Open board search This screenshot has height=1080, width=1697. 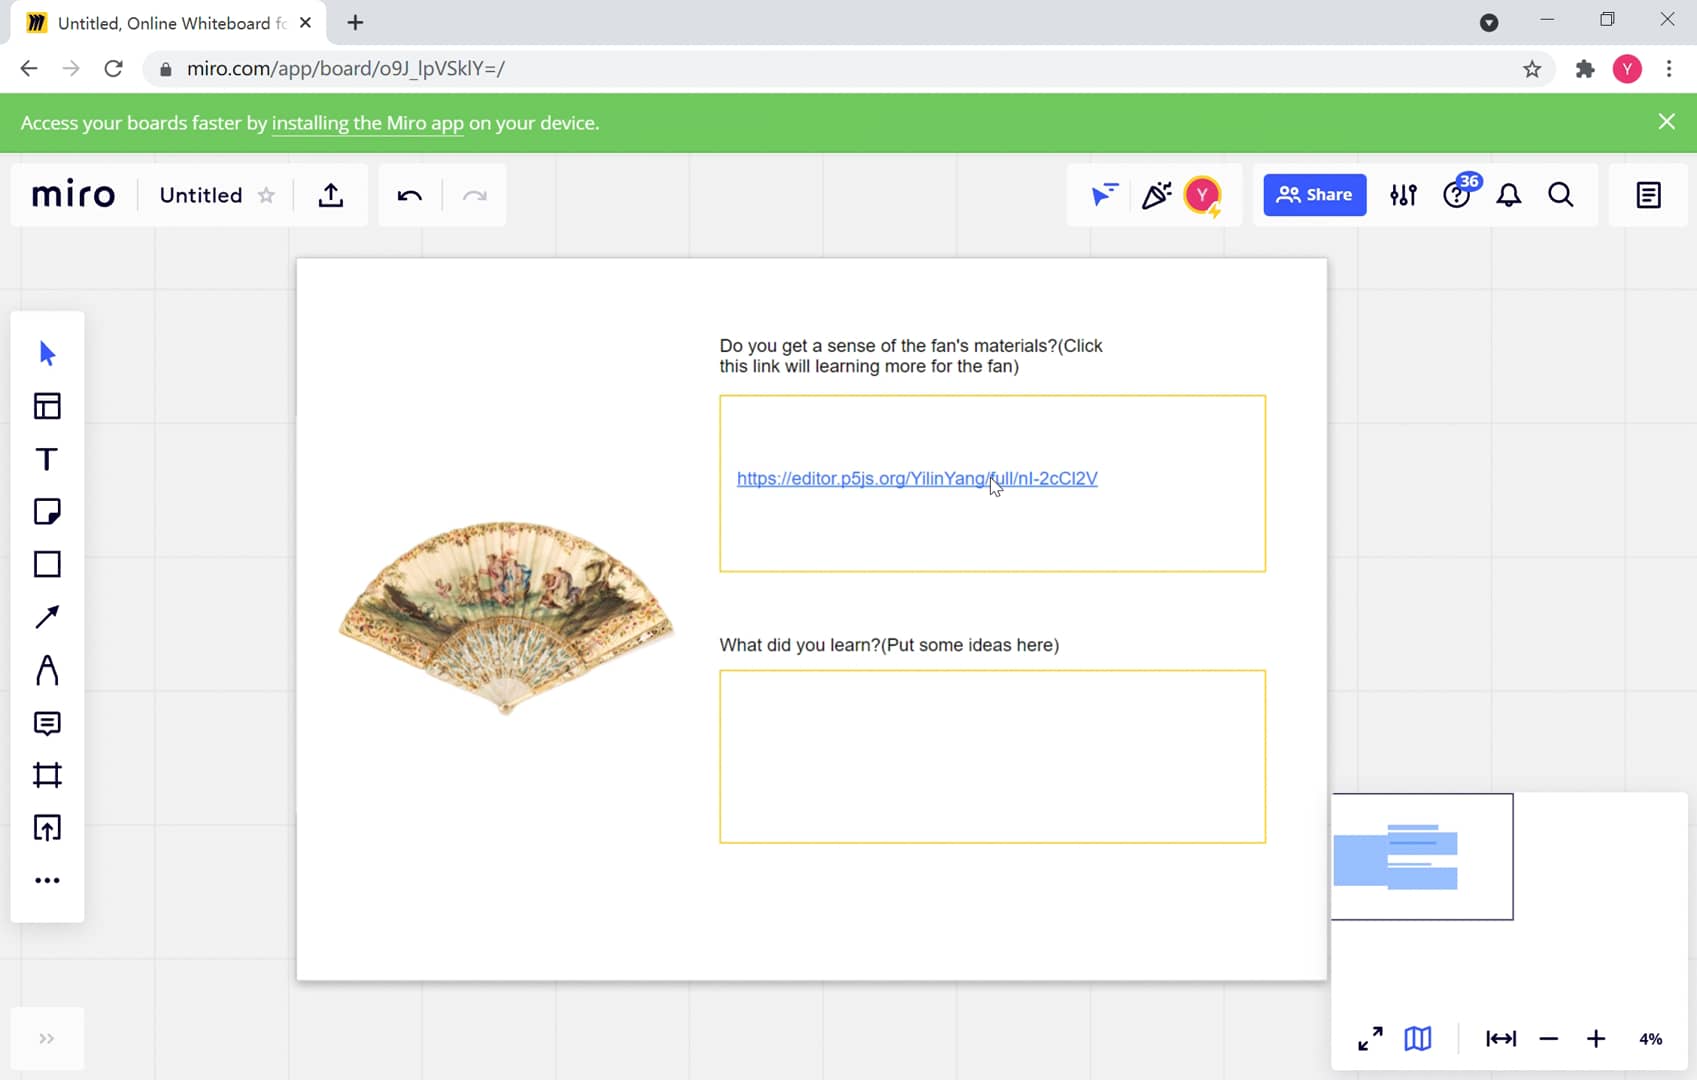(1560, 195)
